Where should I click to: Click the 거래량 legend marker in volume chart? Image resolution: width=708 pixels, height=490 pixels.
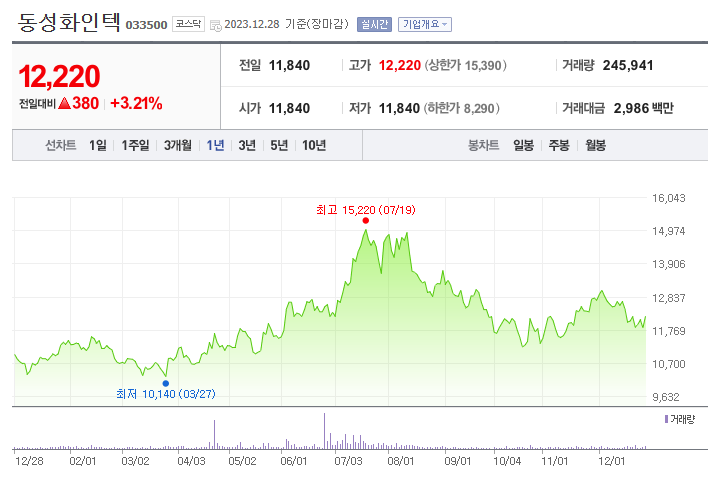(x=666, y=420)
